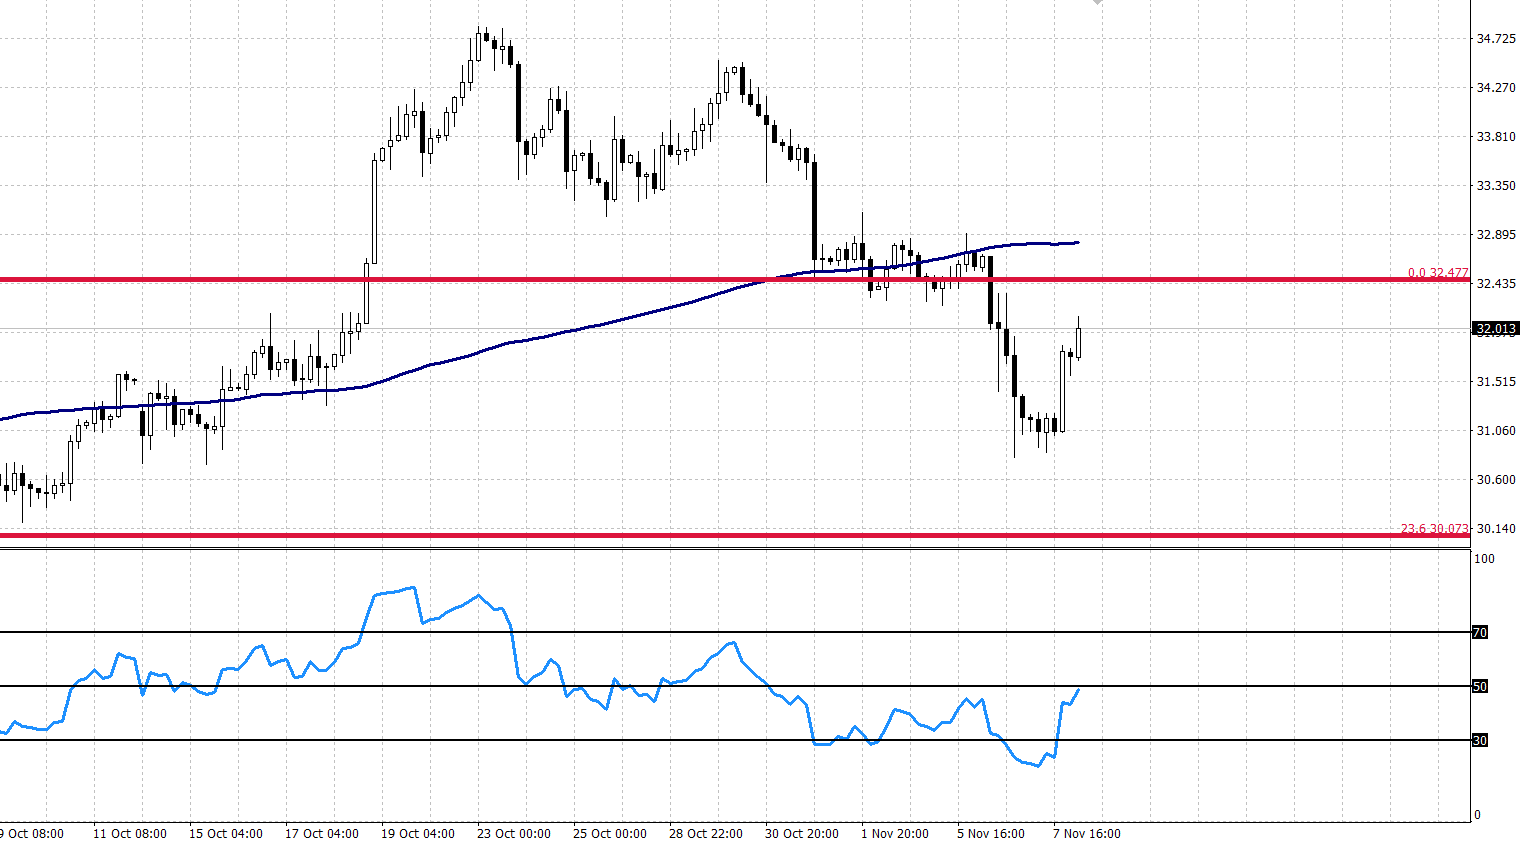This screenshot has height=842, width=1520.
Task: Click the 19 Oct 04:00 time label
Action: (x=418, y=834)
